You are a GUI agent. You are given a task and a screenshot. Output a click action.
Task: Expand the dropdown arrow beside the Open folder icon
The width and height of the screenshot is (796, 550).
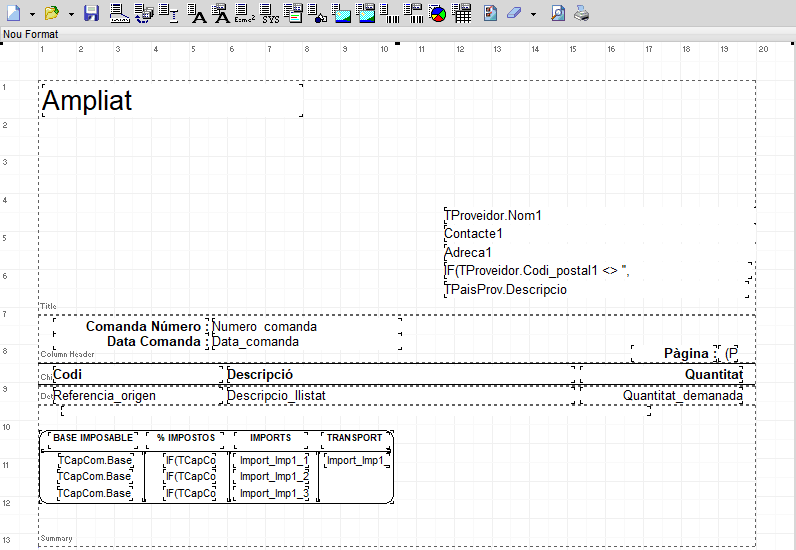click(71, 14)
